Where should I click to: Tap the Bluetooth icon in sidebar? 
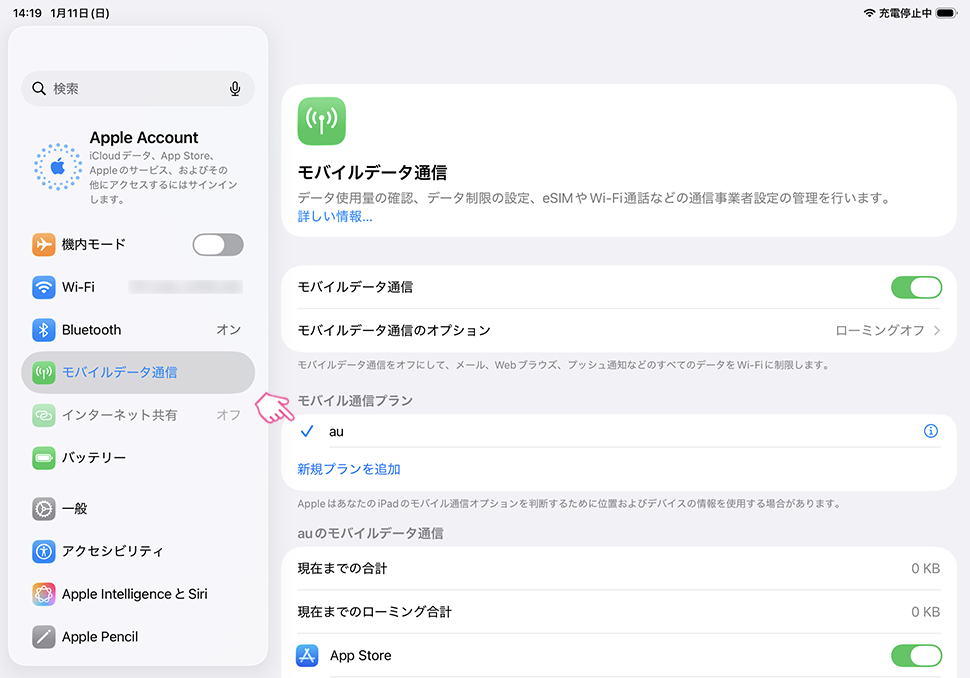[43, 330]
